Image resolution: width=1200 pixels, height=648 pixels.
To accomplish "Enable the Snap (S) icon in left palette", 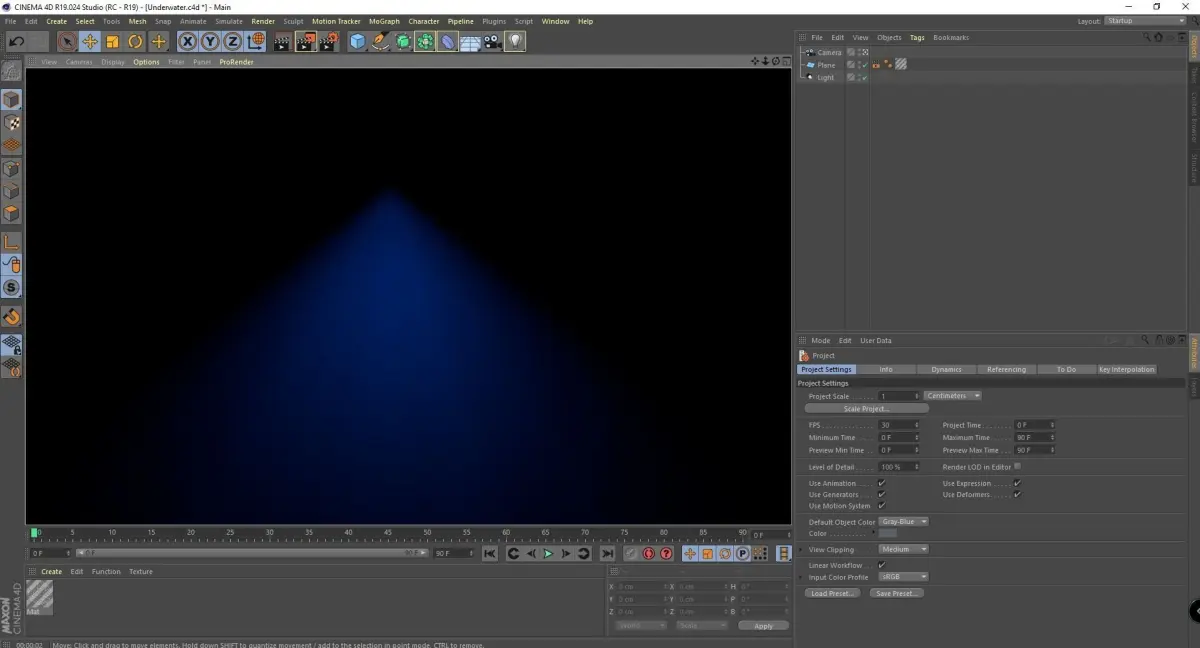I will [x=11, y=288].
